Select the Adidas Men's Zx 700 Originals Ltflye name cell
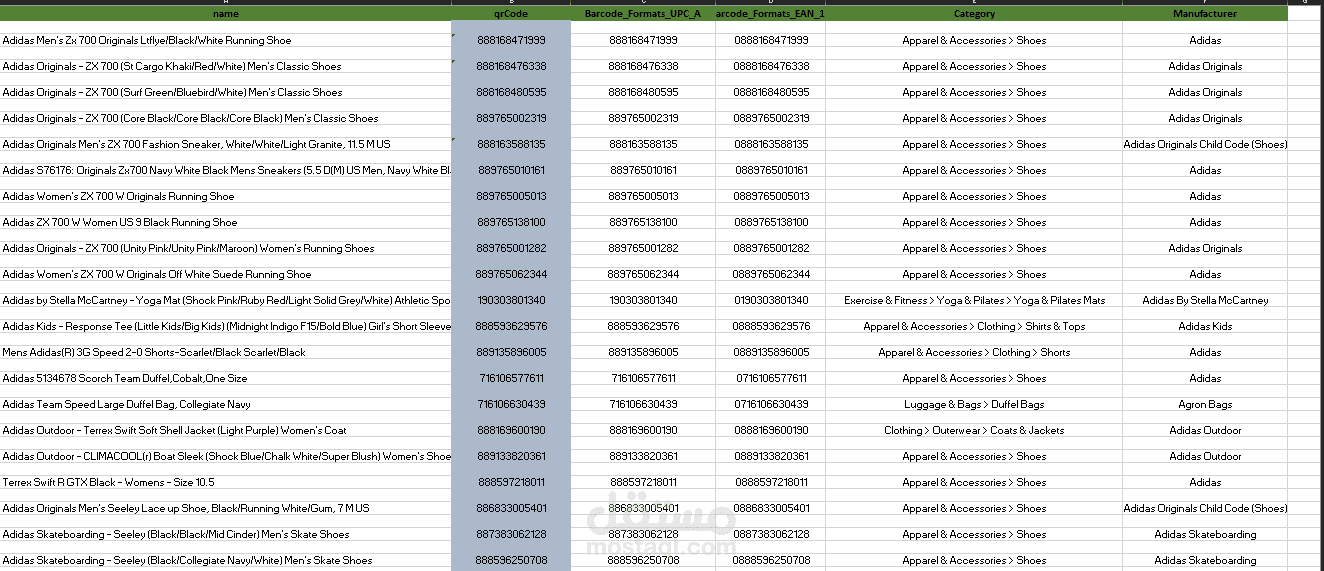The width and height of the screenshot is (1324, 571). [x=226, y=40]
